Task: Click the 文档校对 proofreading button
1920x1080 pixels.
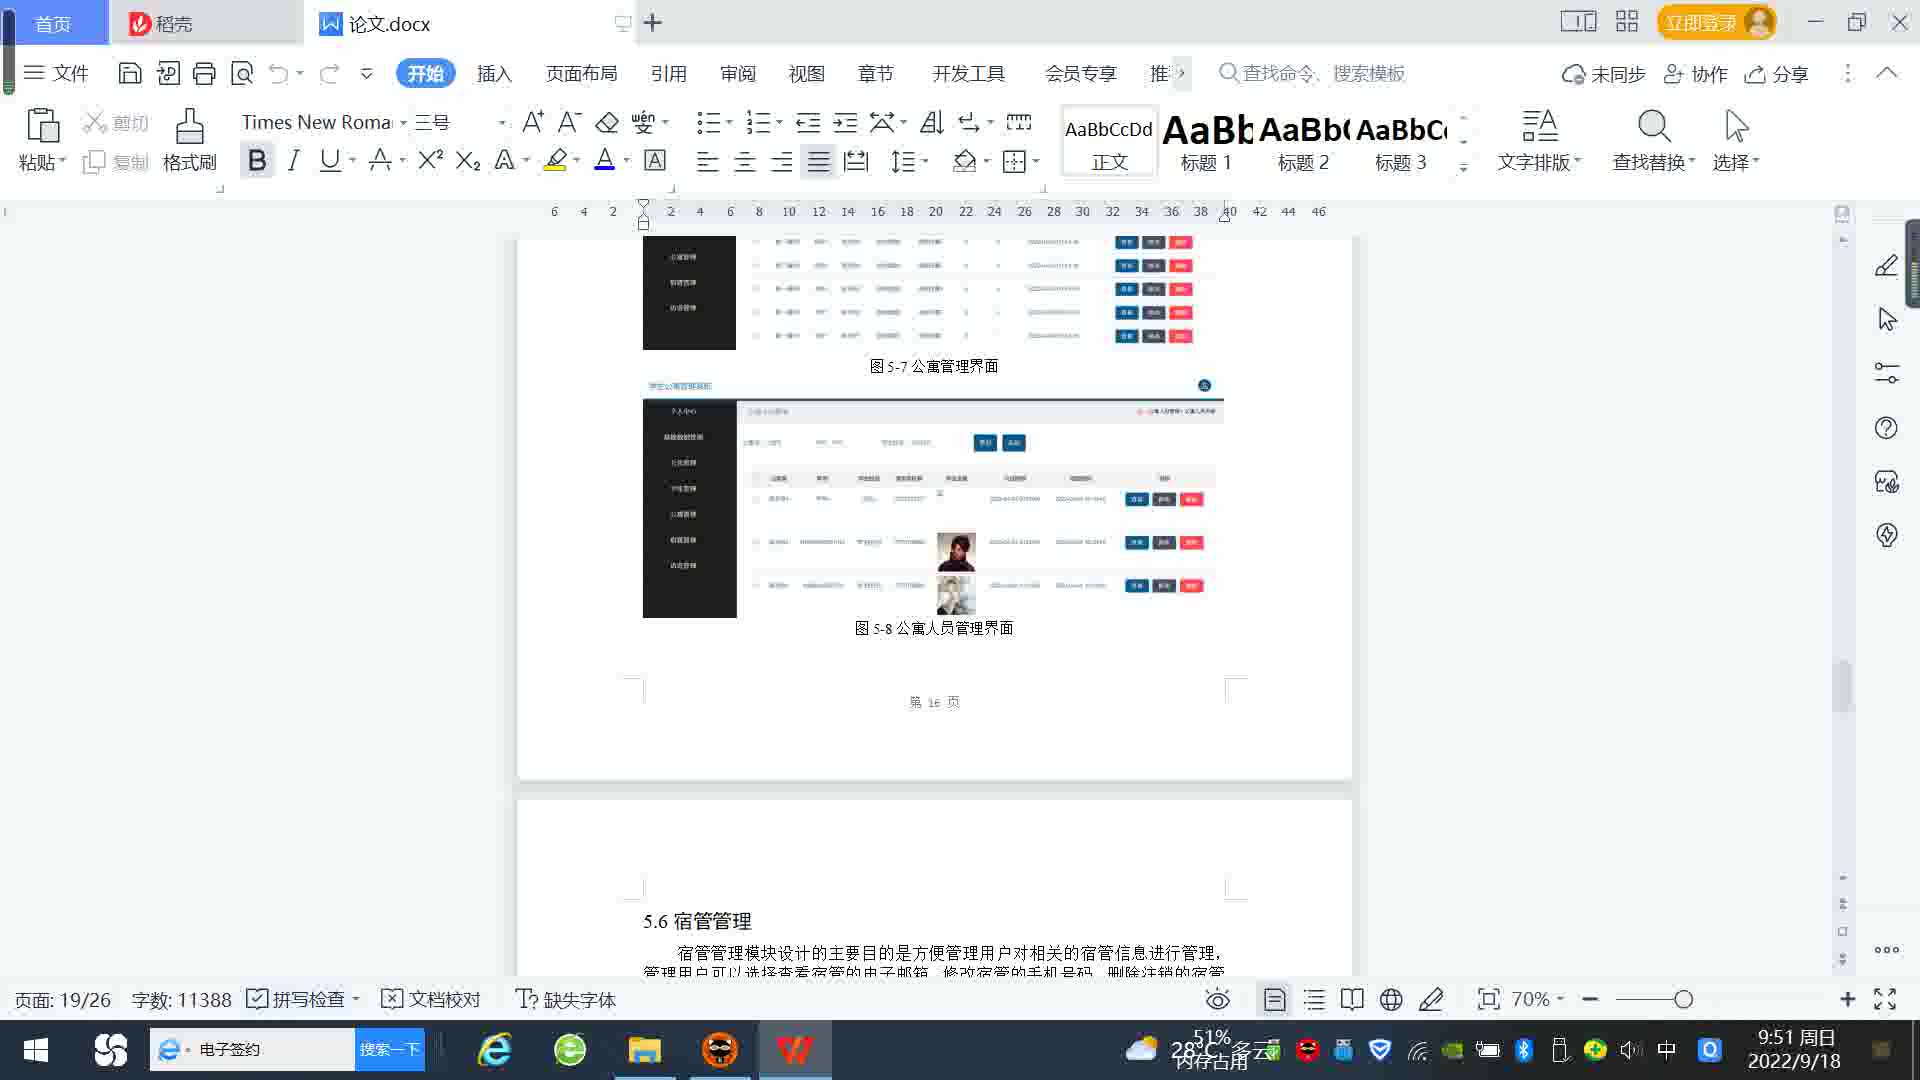Action: [x=432, y=999]
